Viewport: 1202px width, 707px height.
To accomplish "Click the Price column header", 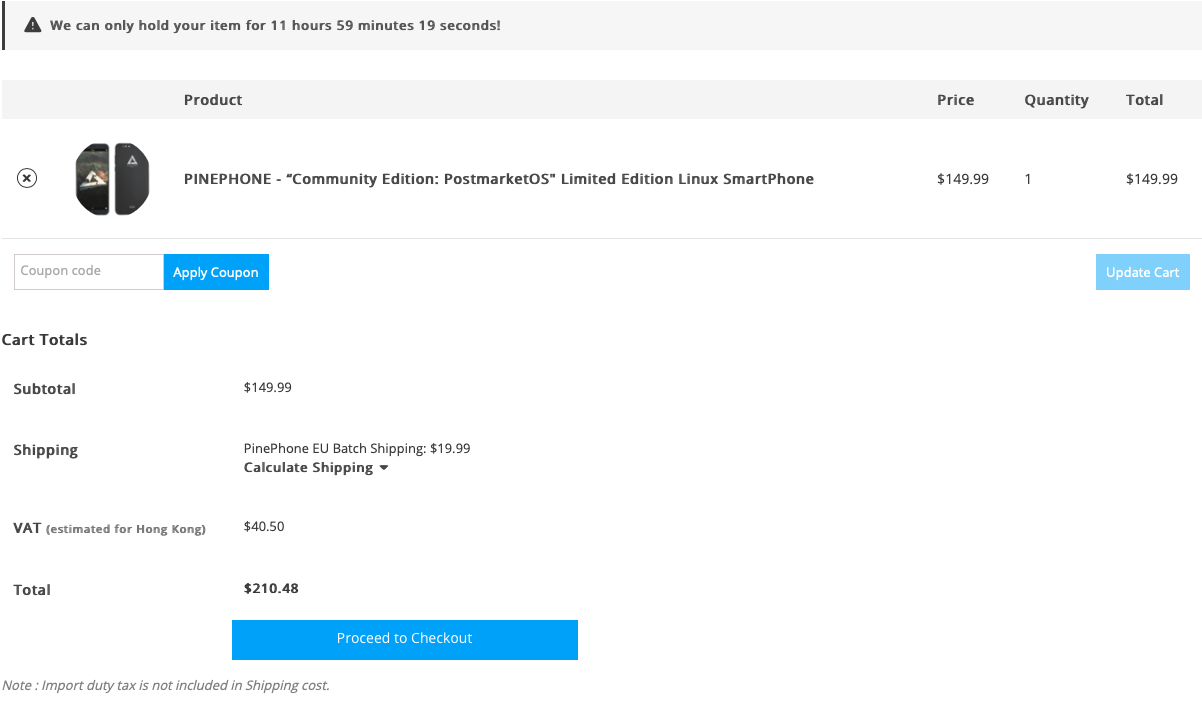I will click(955, 100).
